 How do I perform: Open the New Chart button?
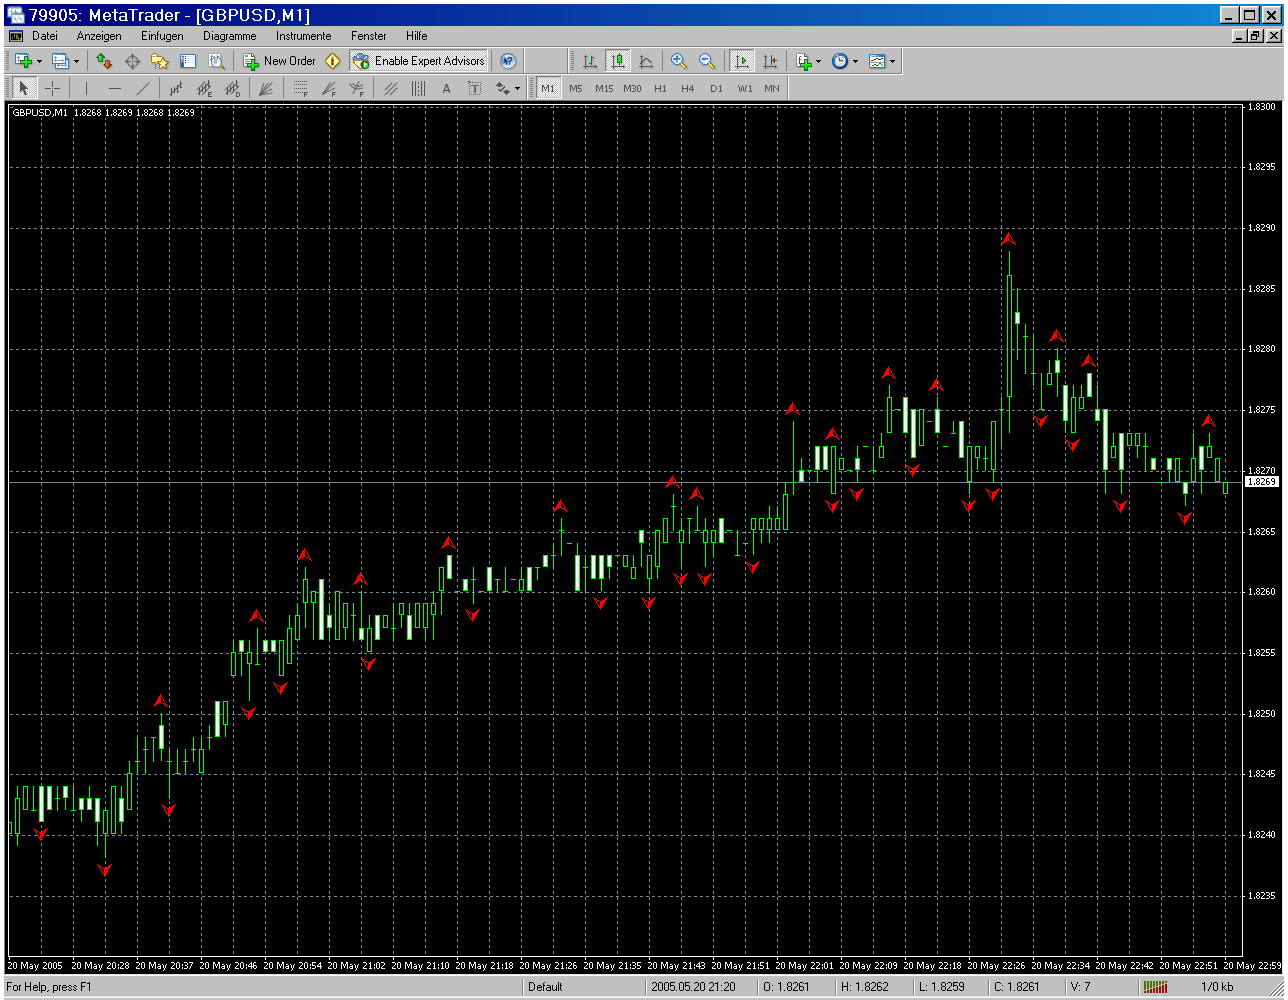pos(23,61)
